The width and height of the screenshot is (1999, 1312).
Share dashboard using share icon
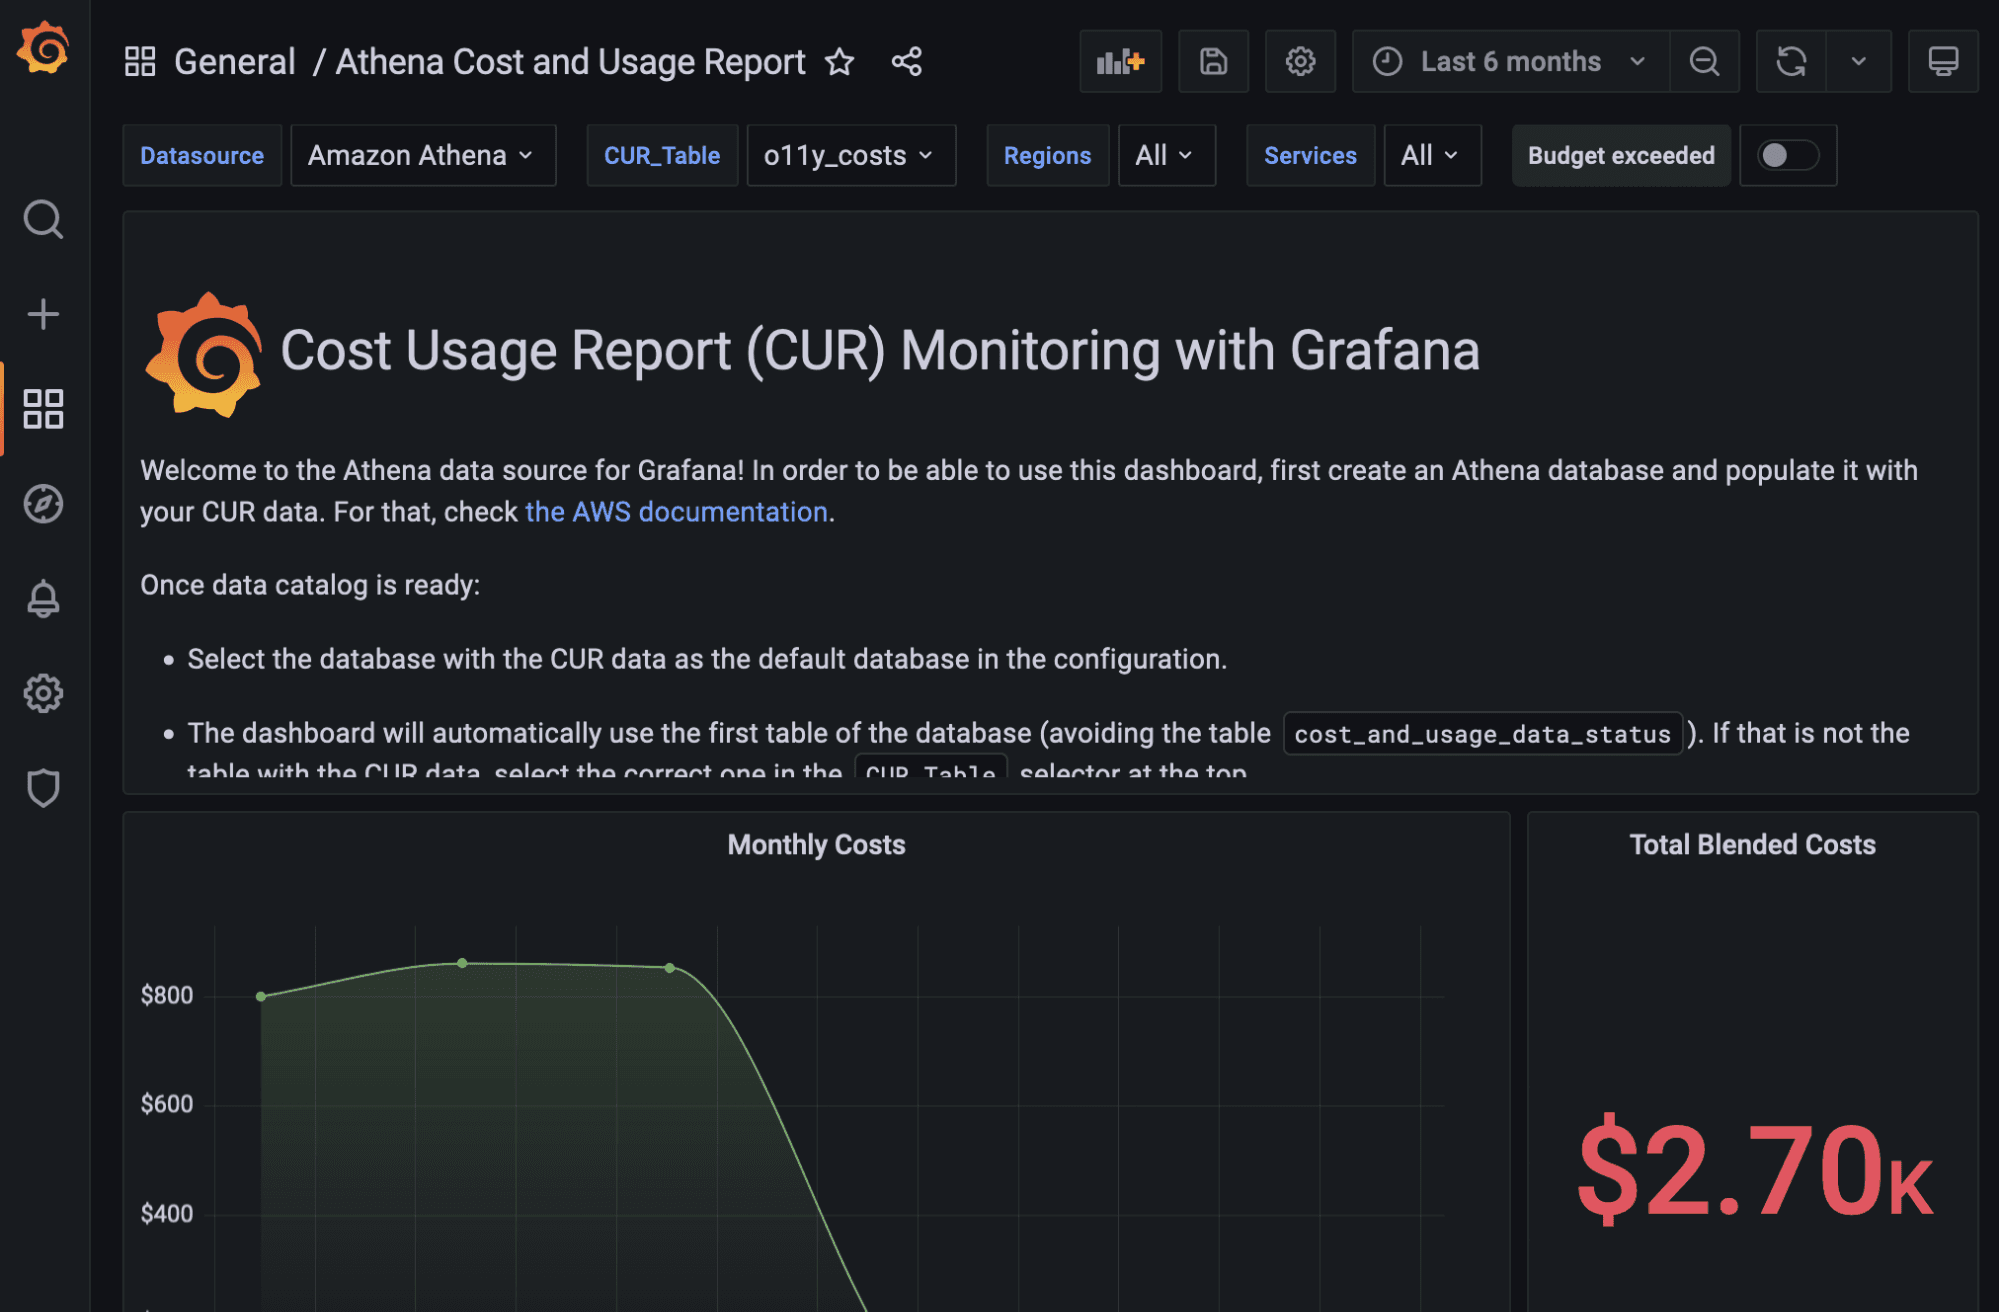coord(906,62)
